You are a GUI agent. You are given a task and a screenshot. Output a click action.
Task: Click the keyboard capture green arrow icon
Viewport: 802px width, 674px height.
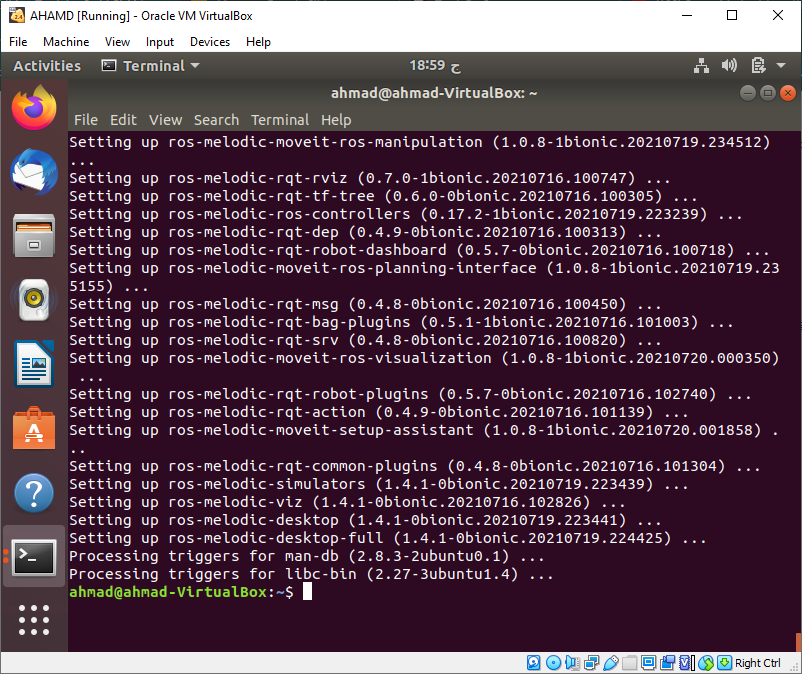[724, 663]
